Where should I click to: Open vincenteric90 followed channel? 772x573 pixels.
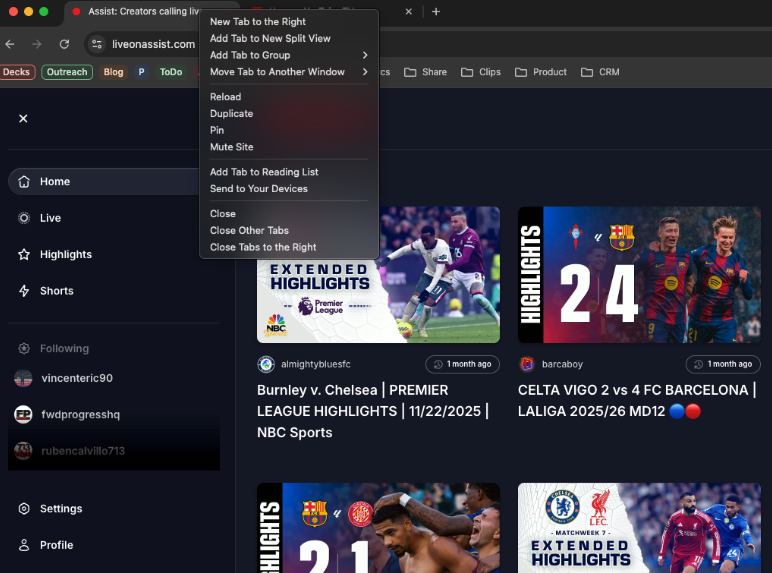(x=64, y=378)
